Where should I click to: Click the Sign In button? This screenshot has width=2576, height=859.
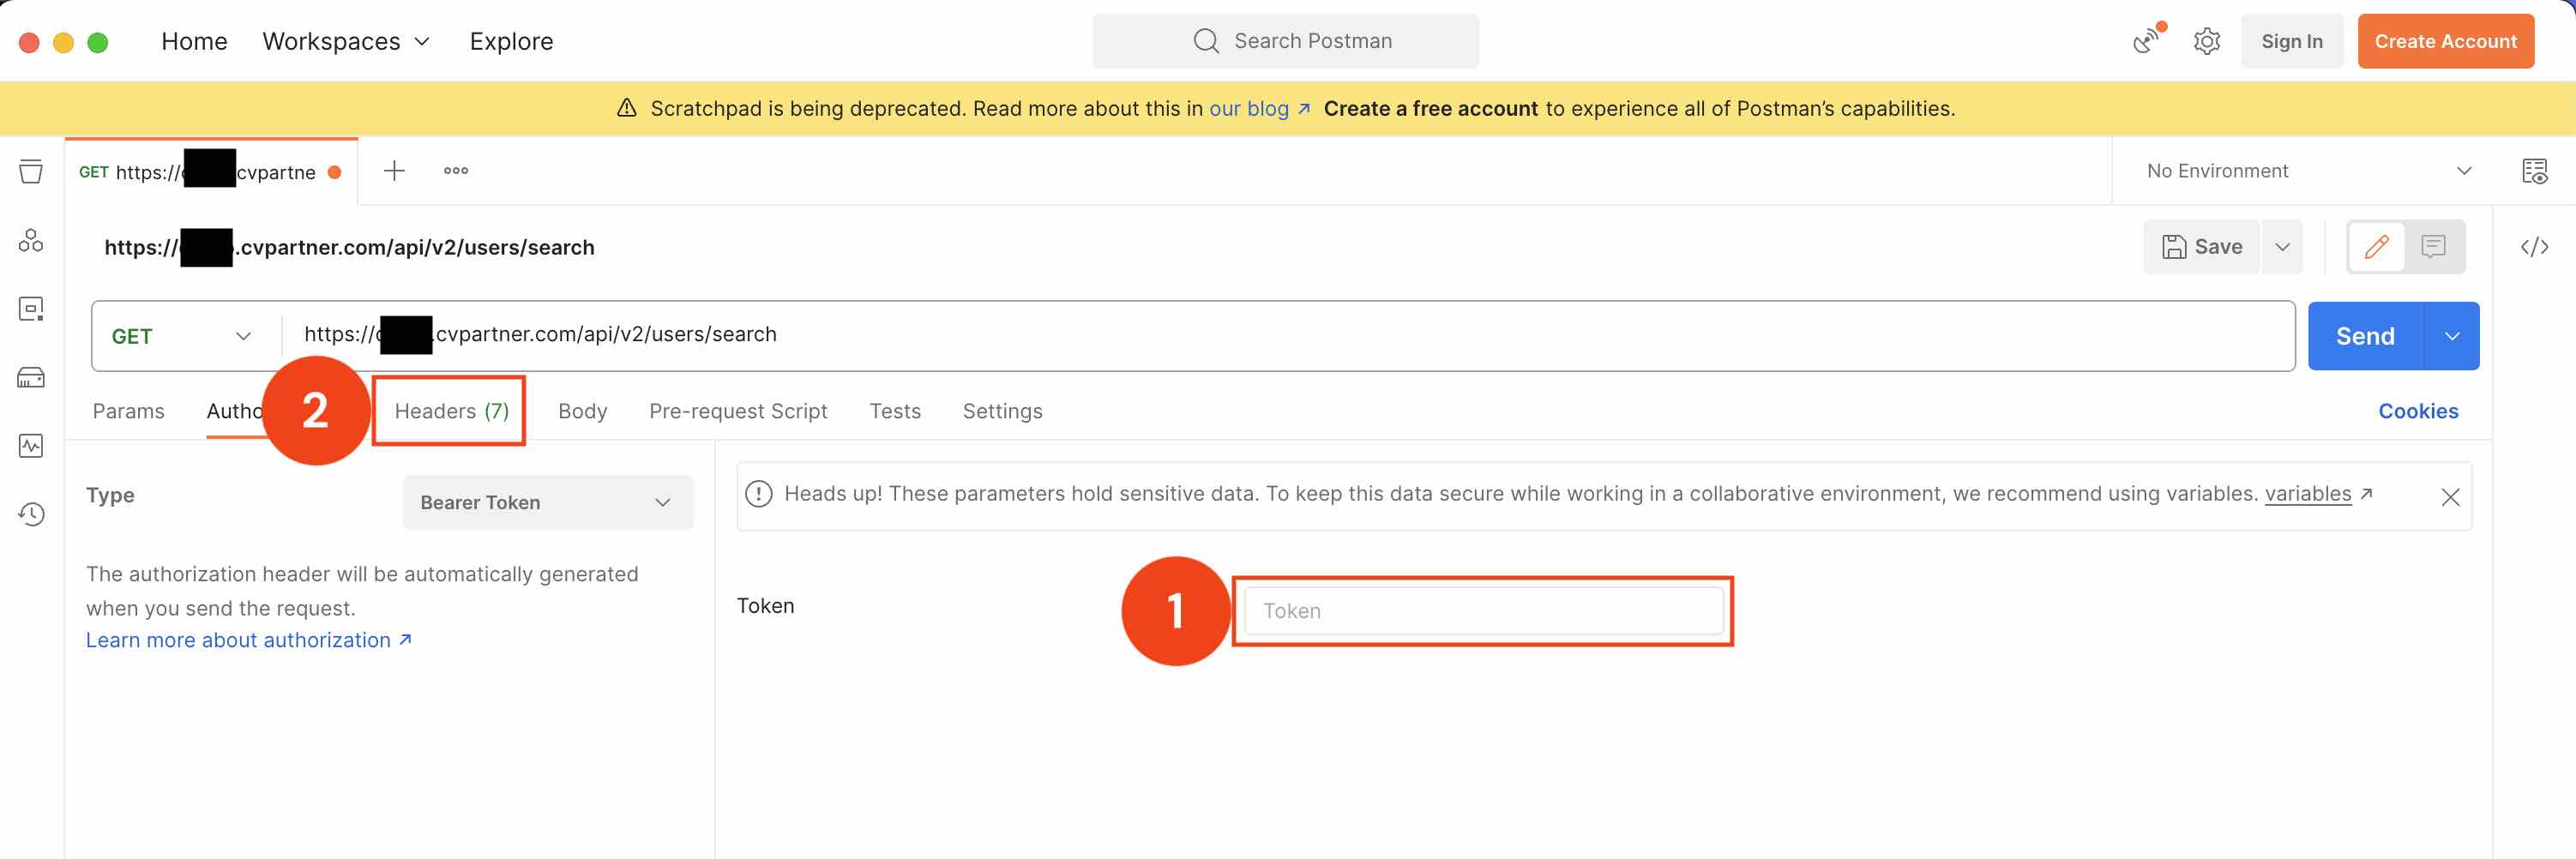2291,41
